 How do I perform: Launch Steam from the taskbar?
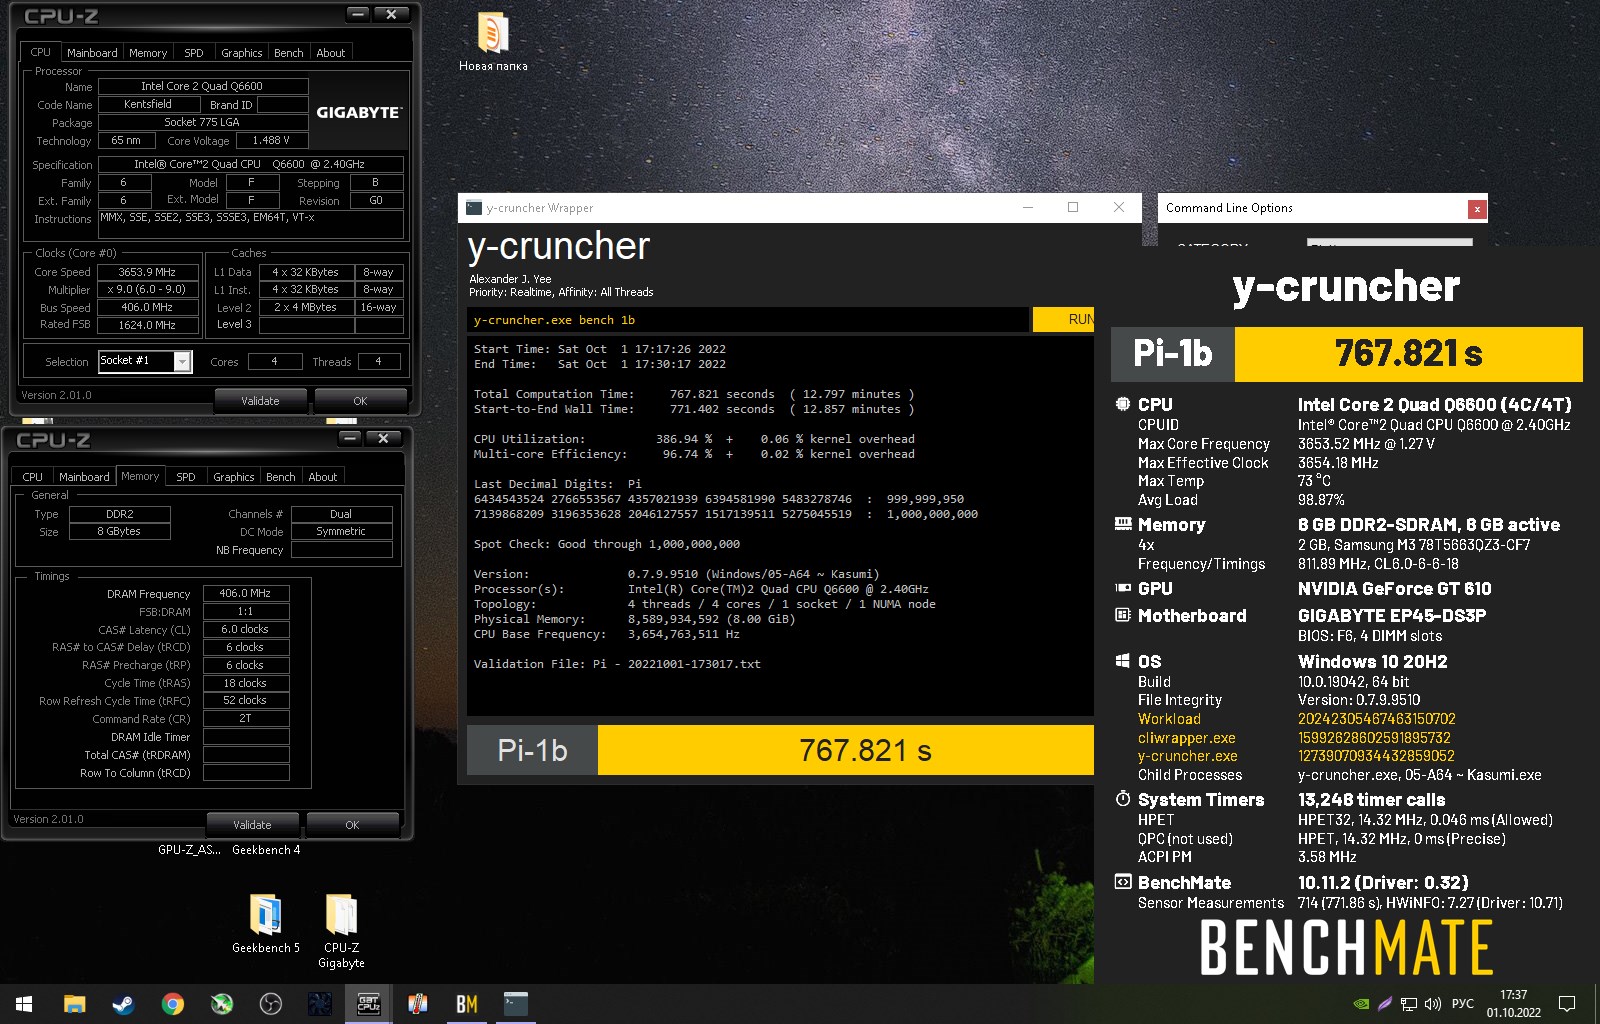coord(123,1004)
